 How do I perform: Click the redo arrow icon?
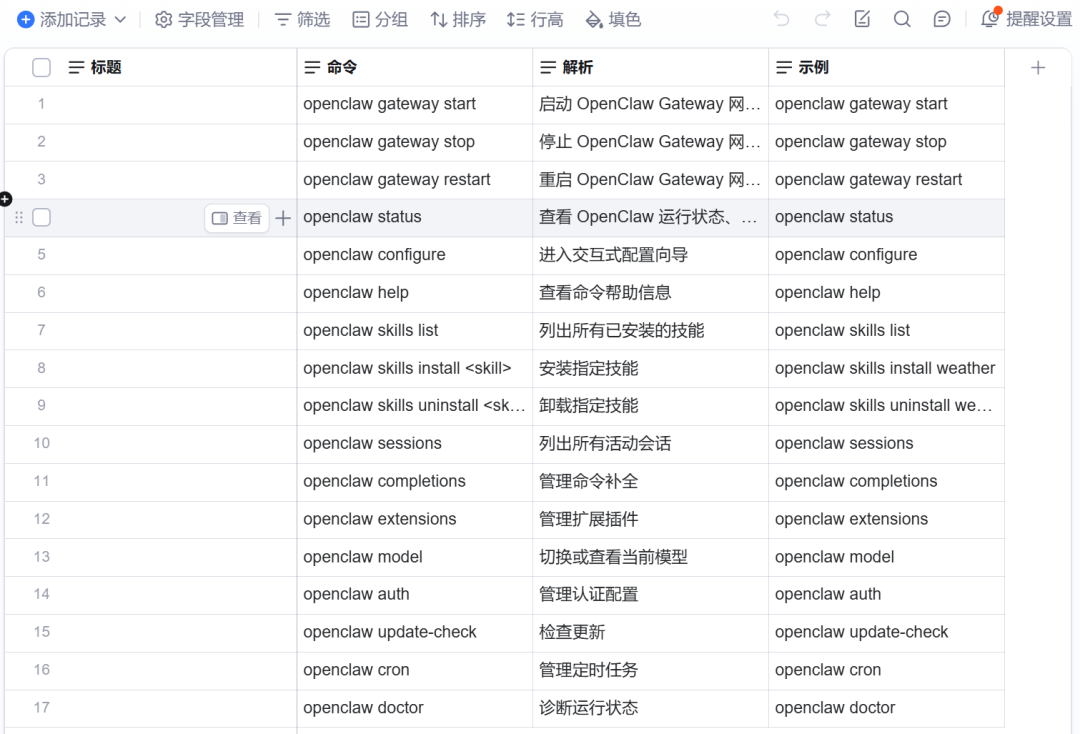pyautogui.click(x=822, y=19)
